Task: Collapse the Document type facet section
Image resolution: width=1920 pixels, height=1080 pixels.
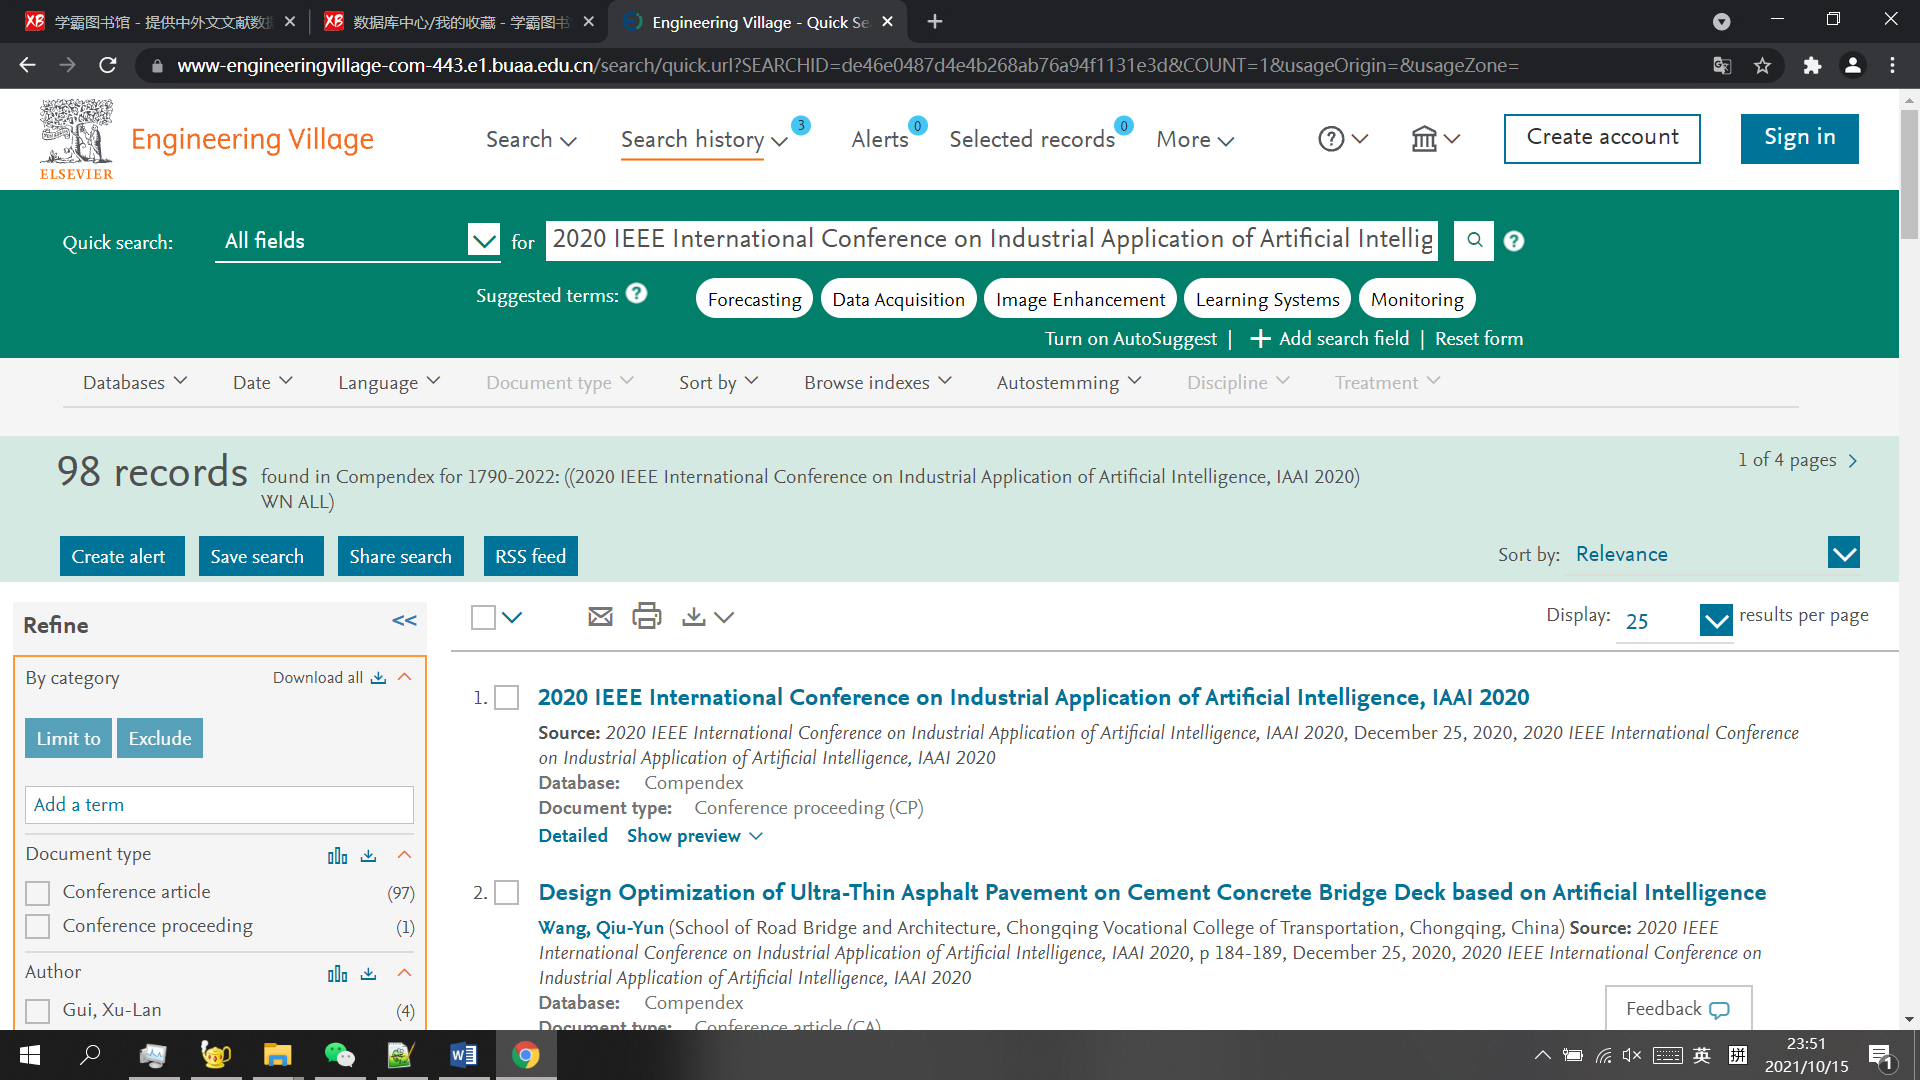Action: coord(405,855)
